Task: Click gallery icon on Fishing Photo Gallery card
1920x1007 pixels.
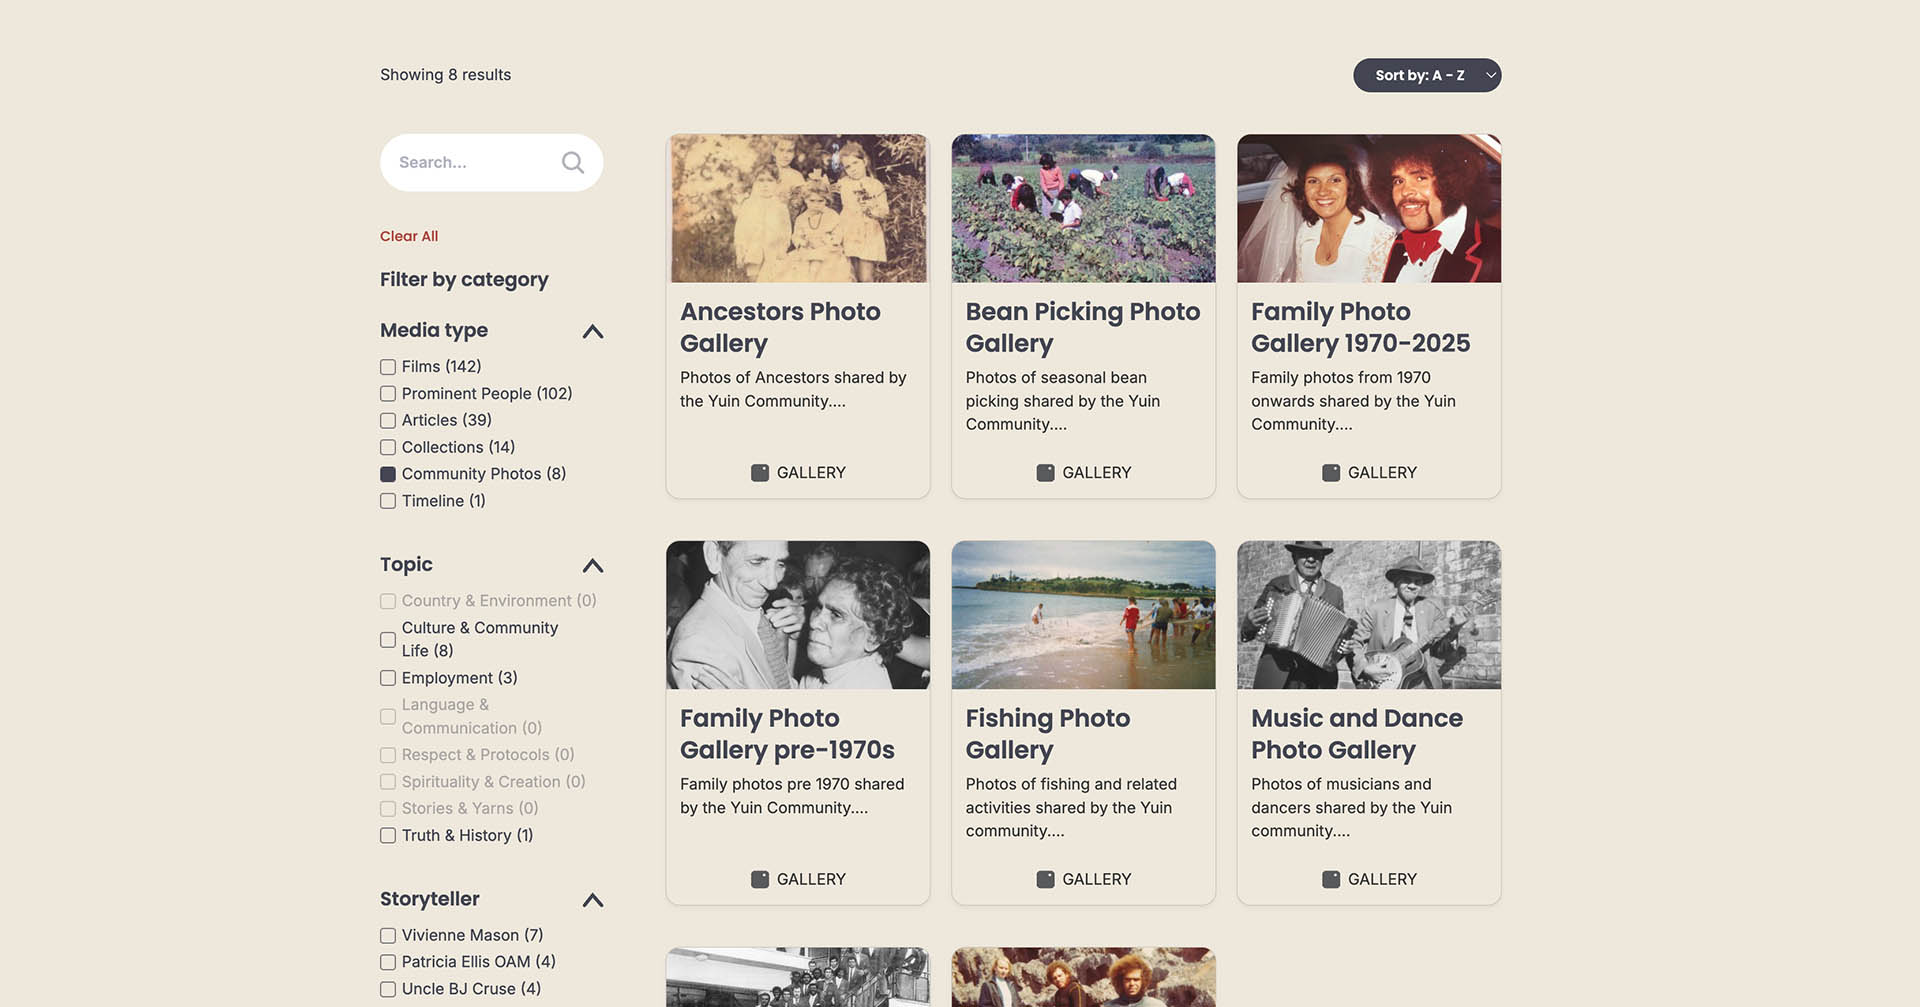Action: 1045,880
